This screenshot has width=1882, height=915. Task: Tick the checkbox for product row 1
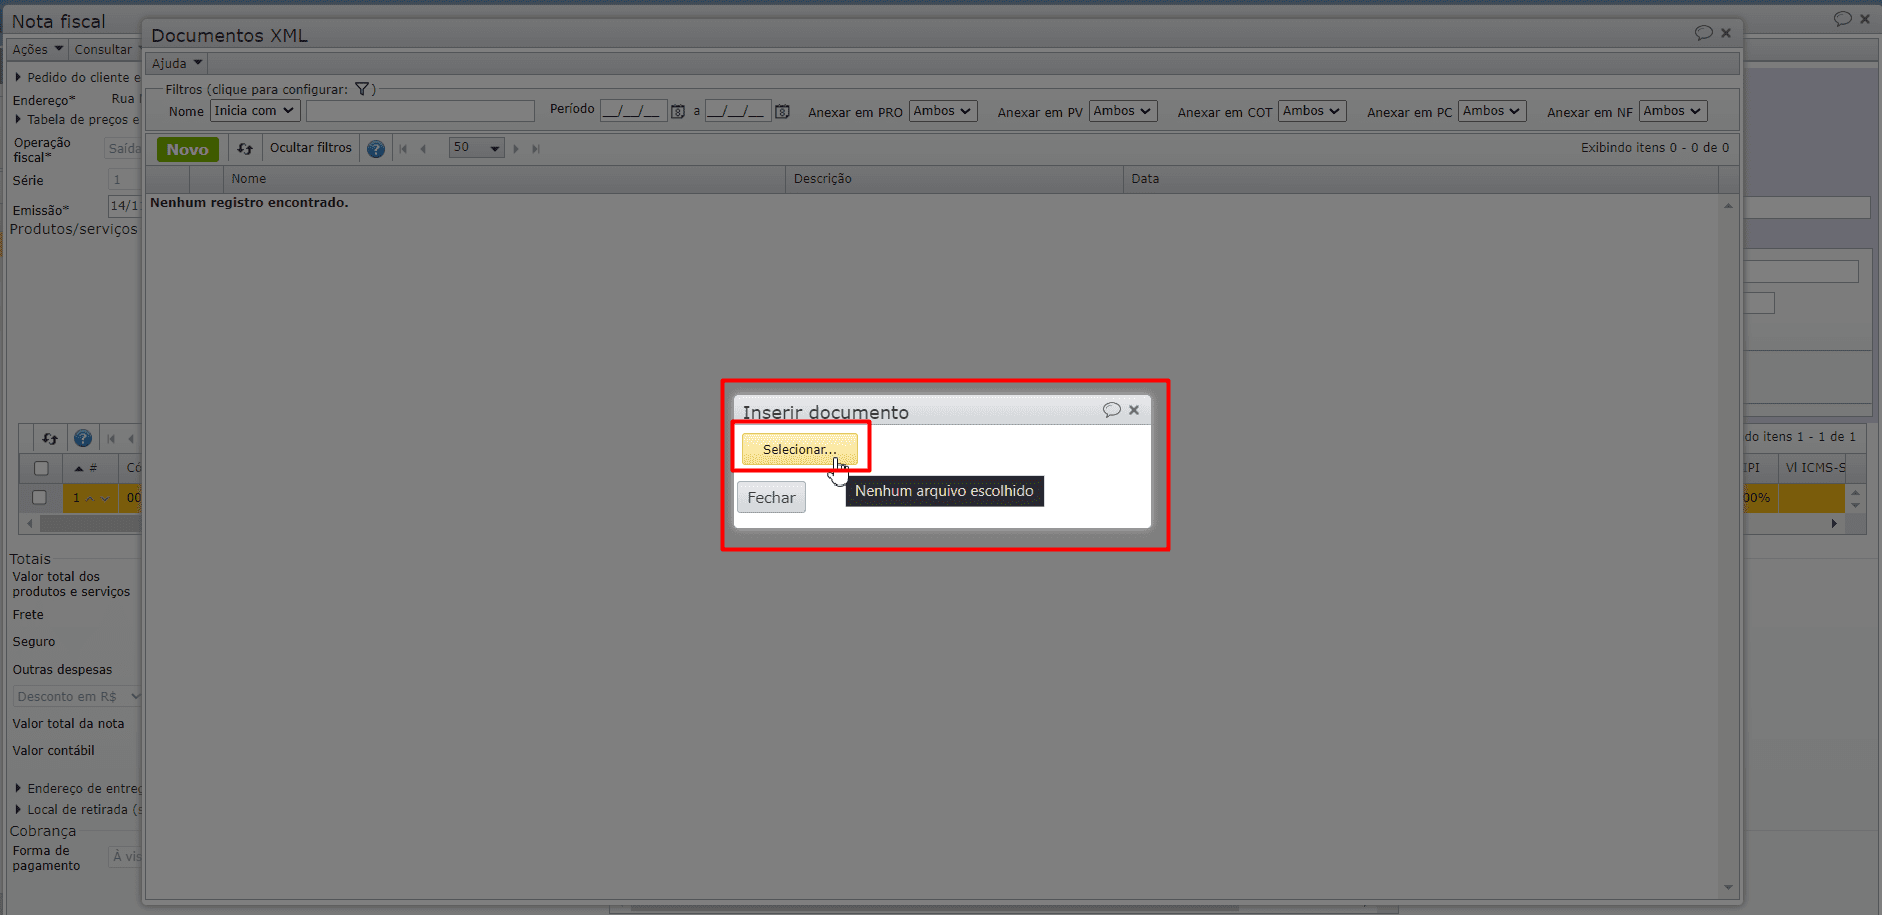pyautogui.click(x=39, y=497)
